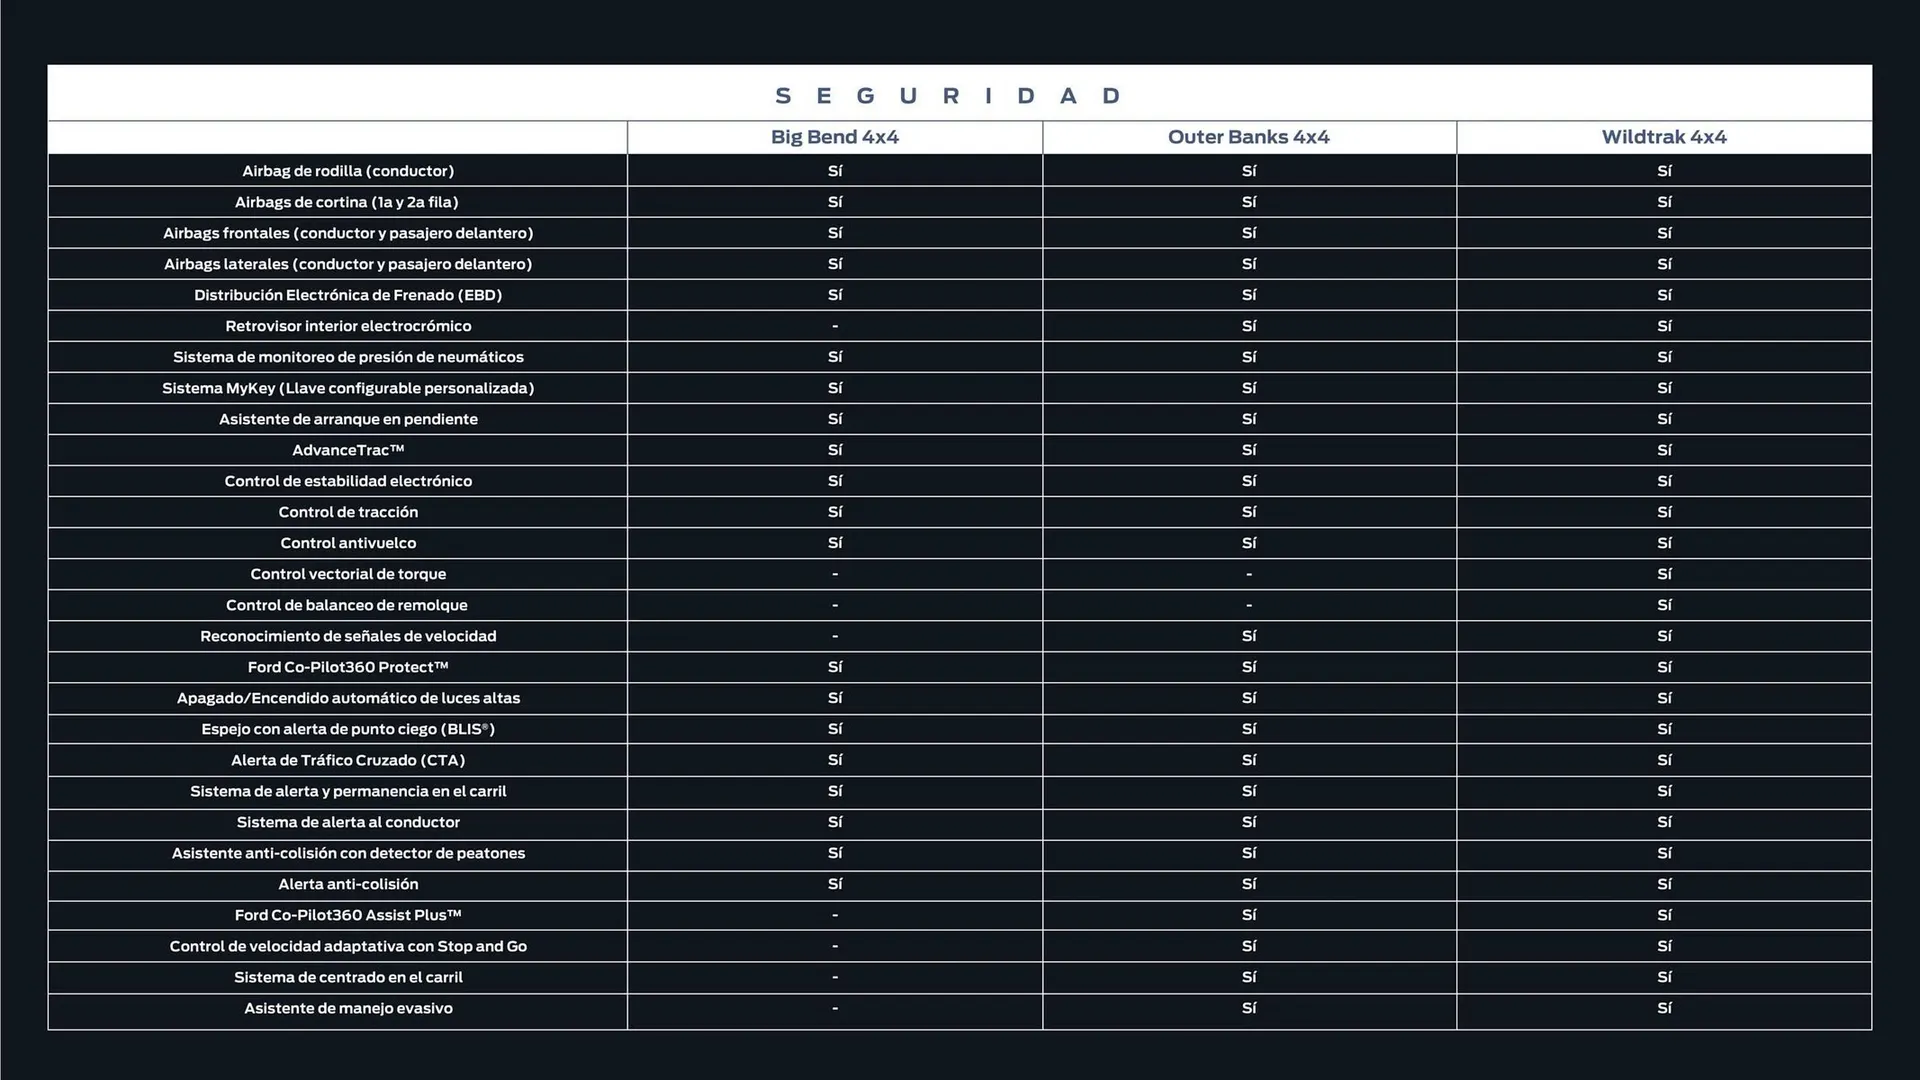Screen dimensions: 1920x1080
Task: Select Airbags laterales row label
Action: pos(348,264)
